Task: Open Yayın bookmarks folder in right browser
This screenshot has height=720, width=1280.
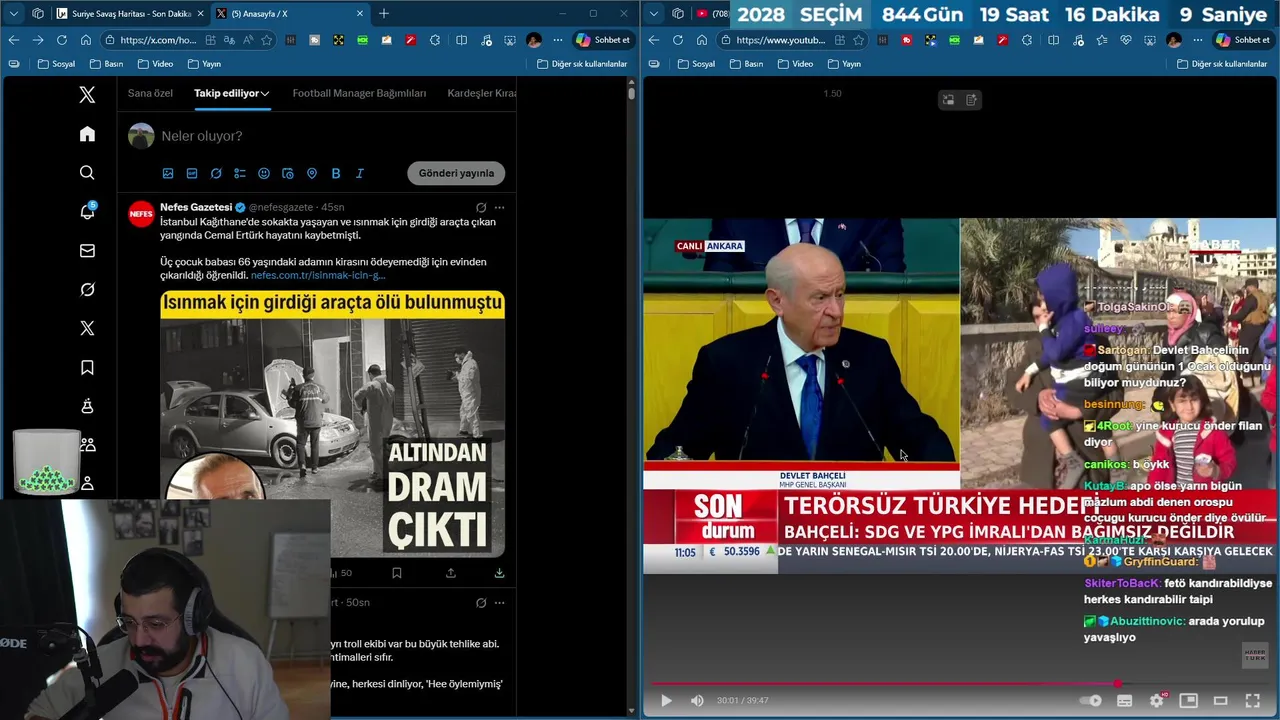Action: click(x=843, y=64)
